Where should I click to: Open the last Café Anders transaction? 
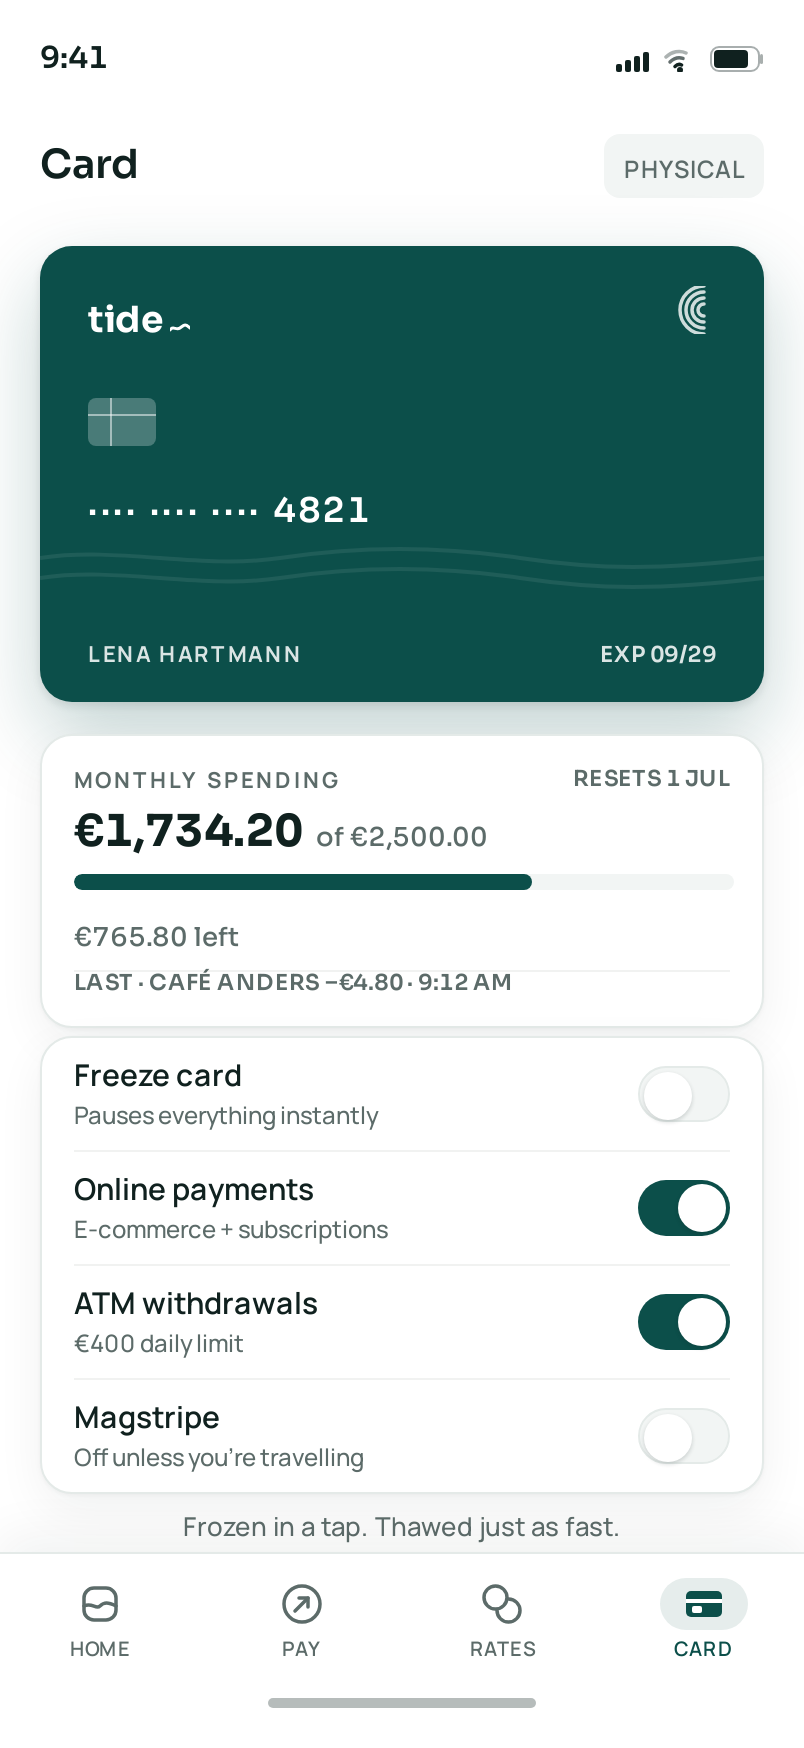293,982
